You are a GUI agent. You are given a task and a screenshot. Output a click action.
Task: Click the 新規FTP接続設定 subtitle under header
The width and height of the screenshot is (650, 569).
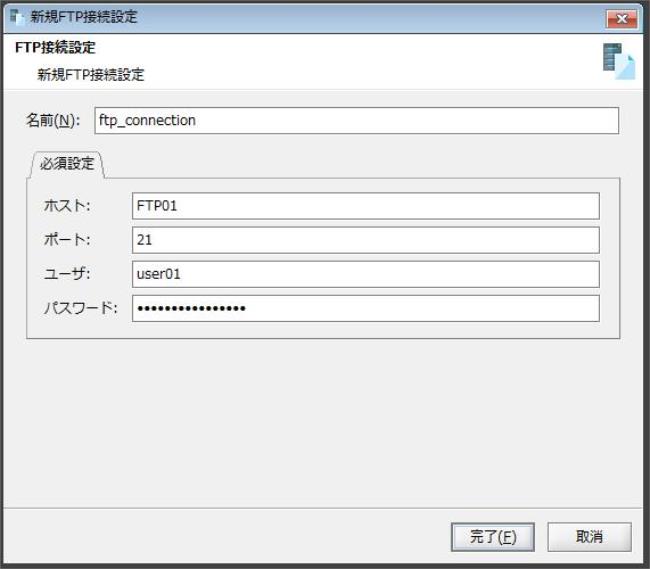click(91, 75)
